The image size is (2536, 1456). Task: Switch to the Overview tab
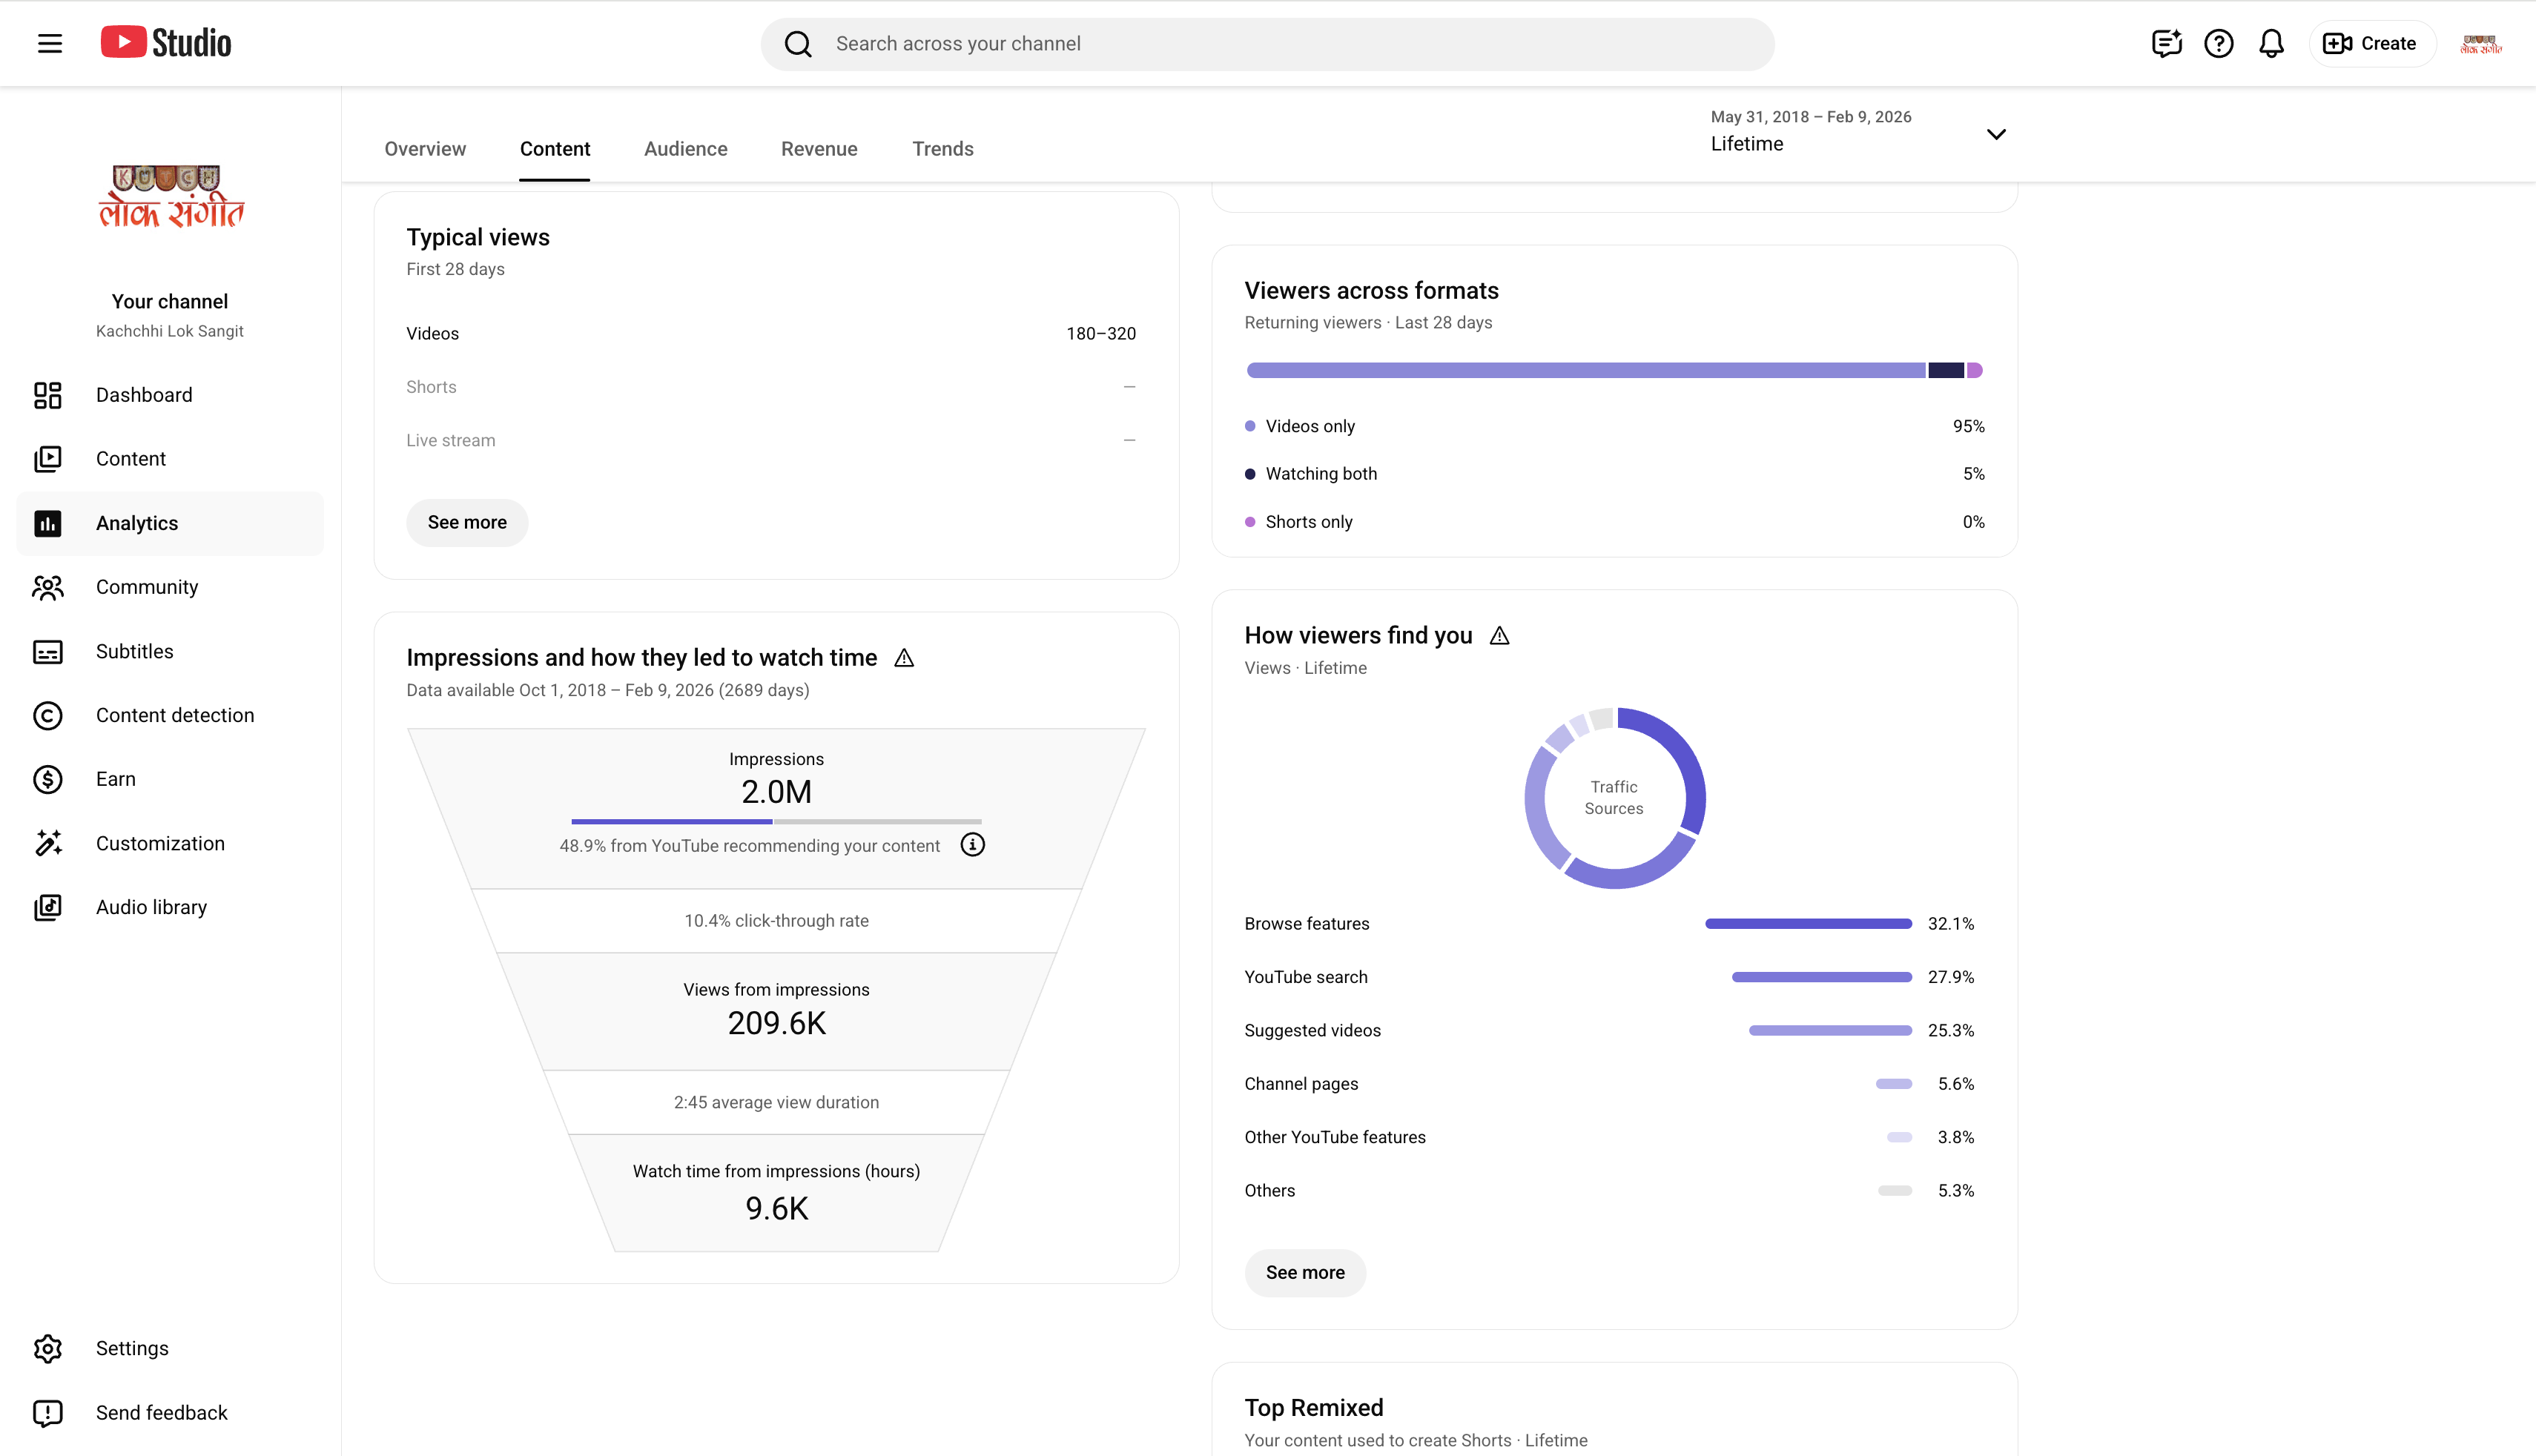pyautogui.click(x=425, y=149)
